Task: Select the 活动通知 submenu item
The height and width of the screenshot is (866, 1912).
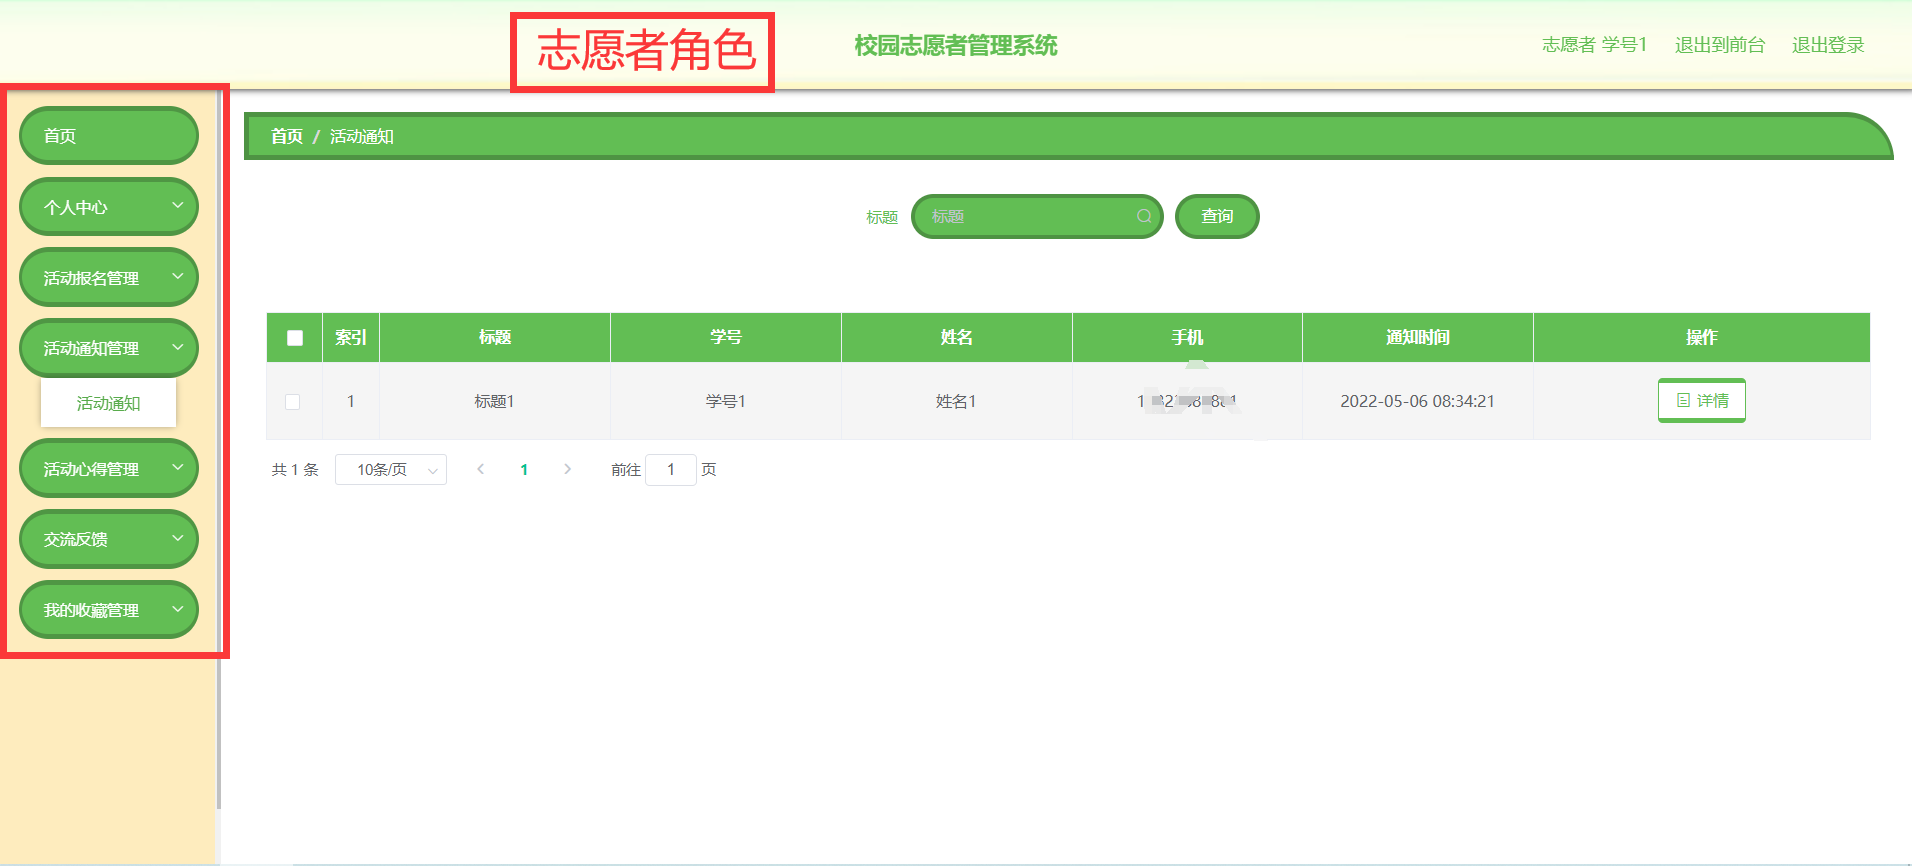Action: click(x=109, y=403)
